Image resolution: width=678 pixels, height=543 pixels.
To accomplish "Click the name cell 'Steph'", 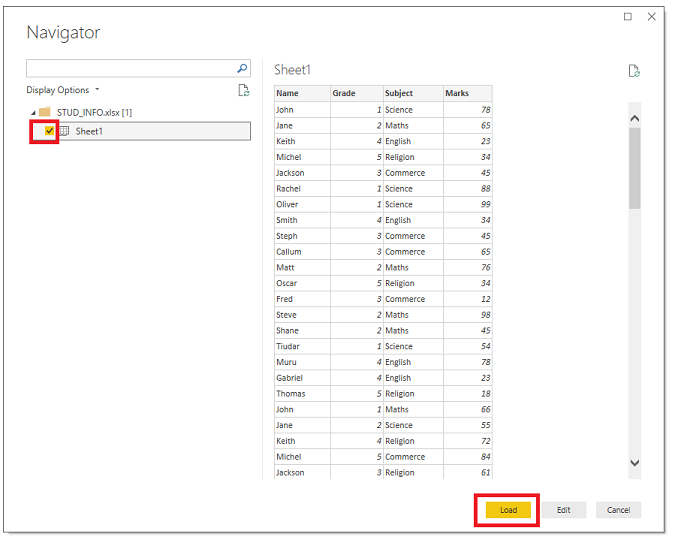I will [x=302, y=236].
